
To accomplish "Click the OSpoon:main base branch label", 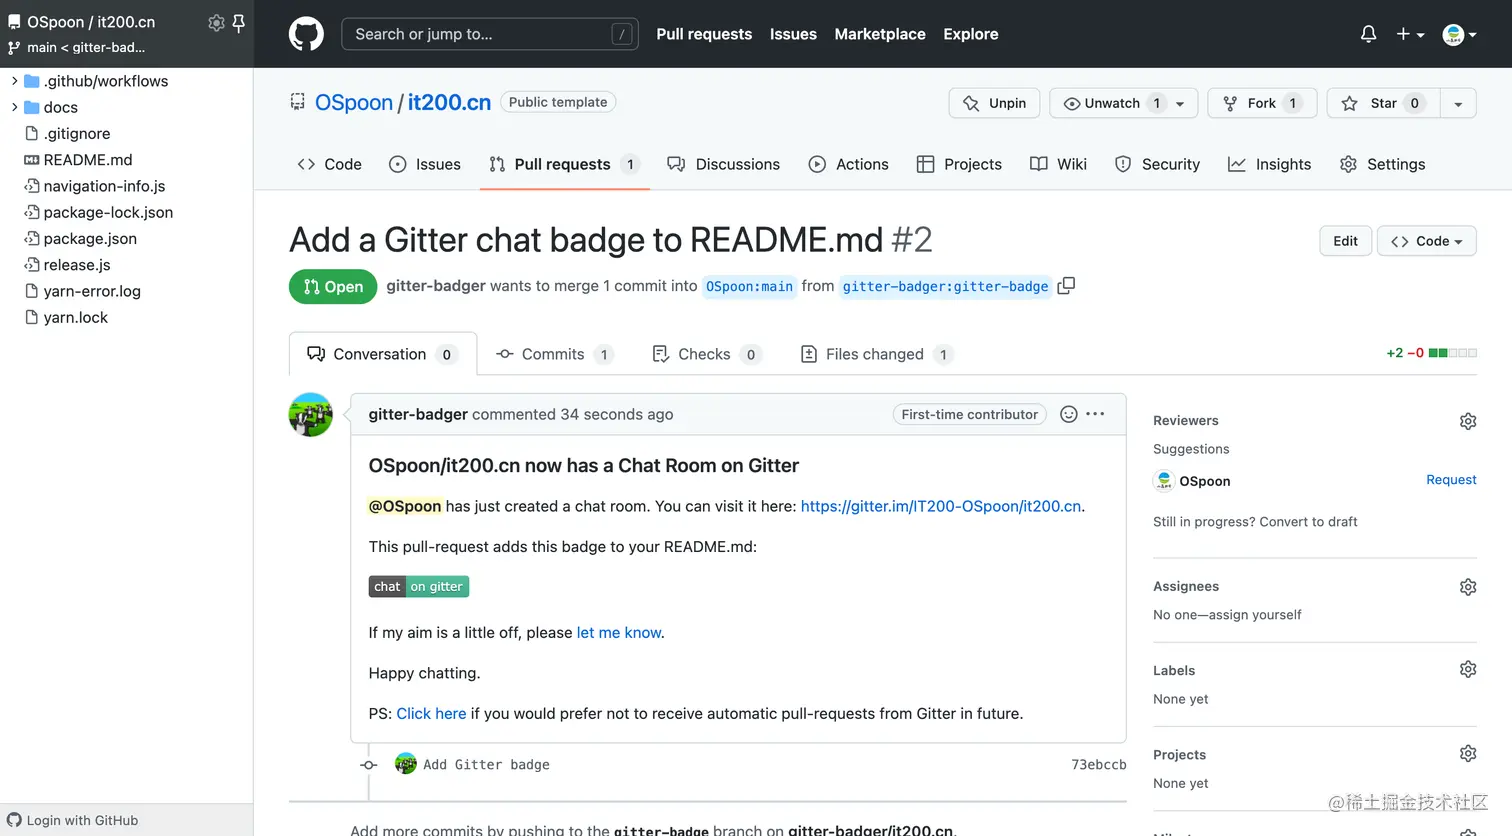I will click(749, 286).
